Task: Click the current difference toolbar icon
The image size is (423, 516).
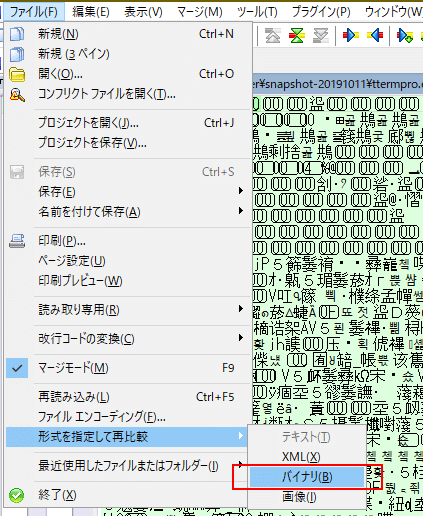Action: 297,35
